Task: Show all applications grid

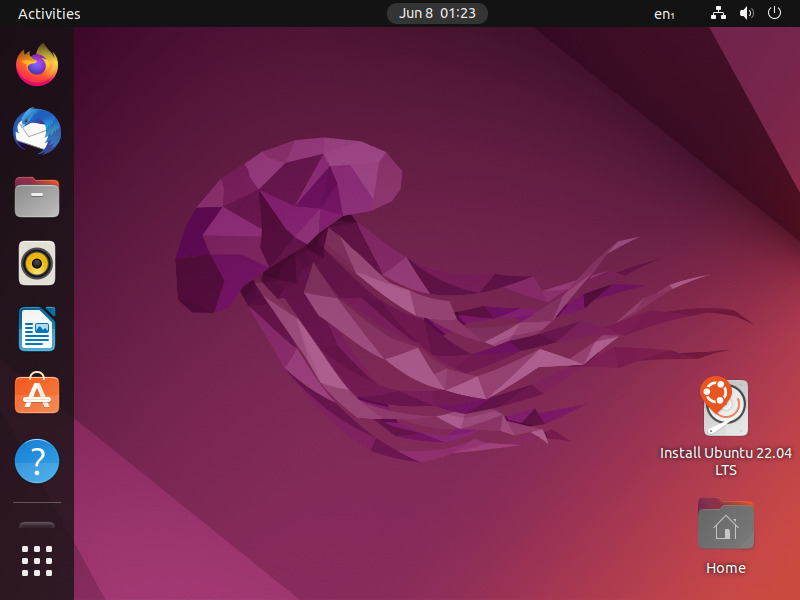Action: tap(36, 560)
